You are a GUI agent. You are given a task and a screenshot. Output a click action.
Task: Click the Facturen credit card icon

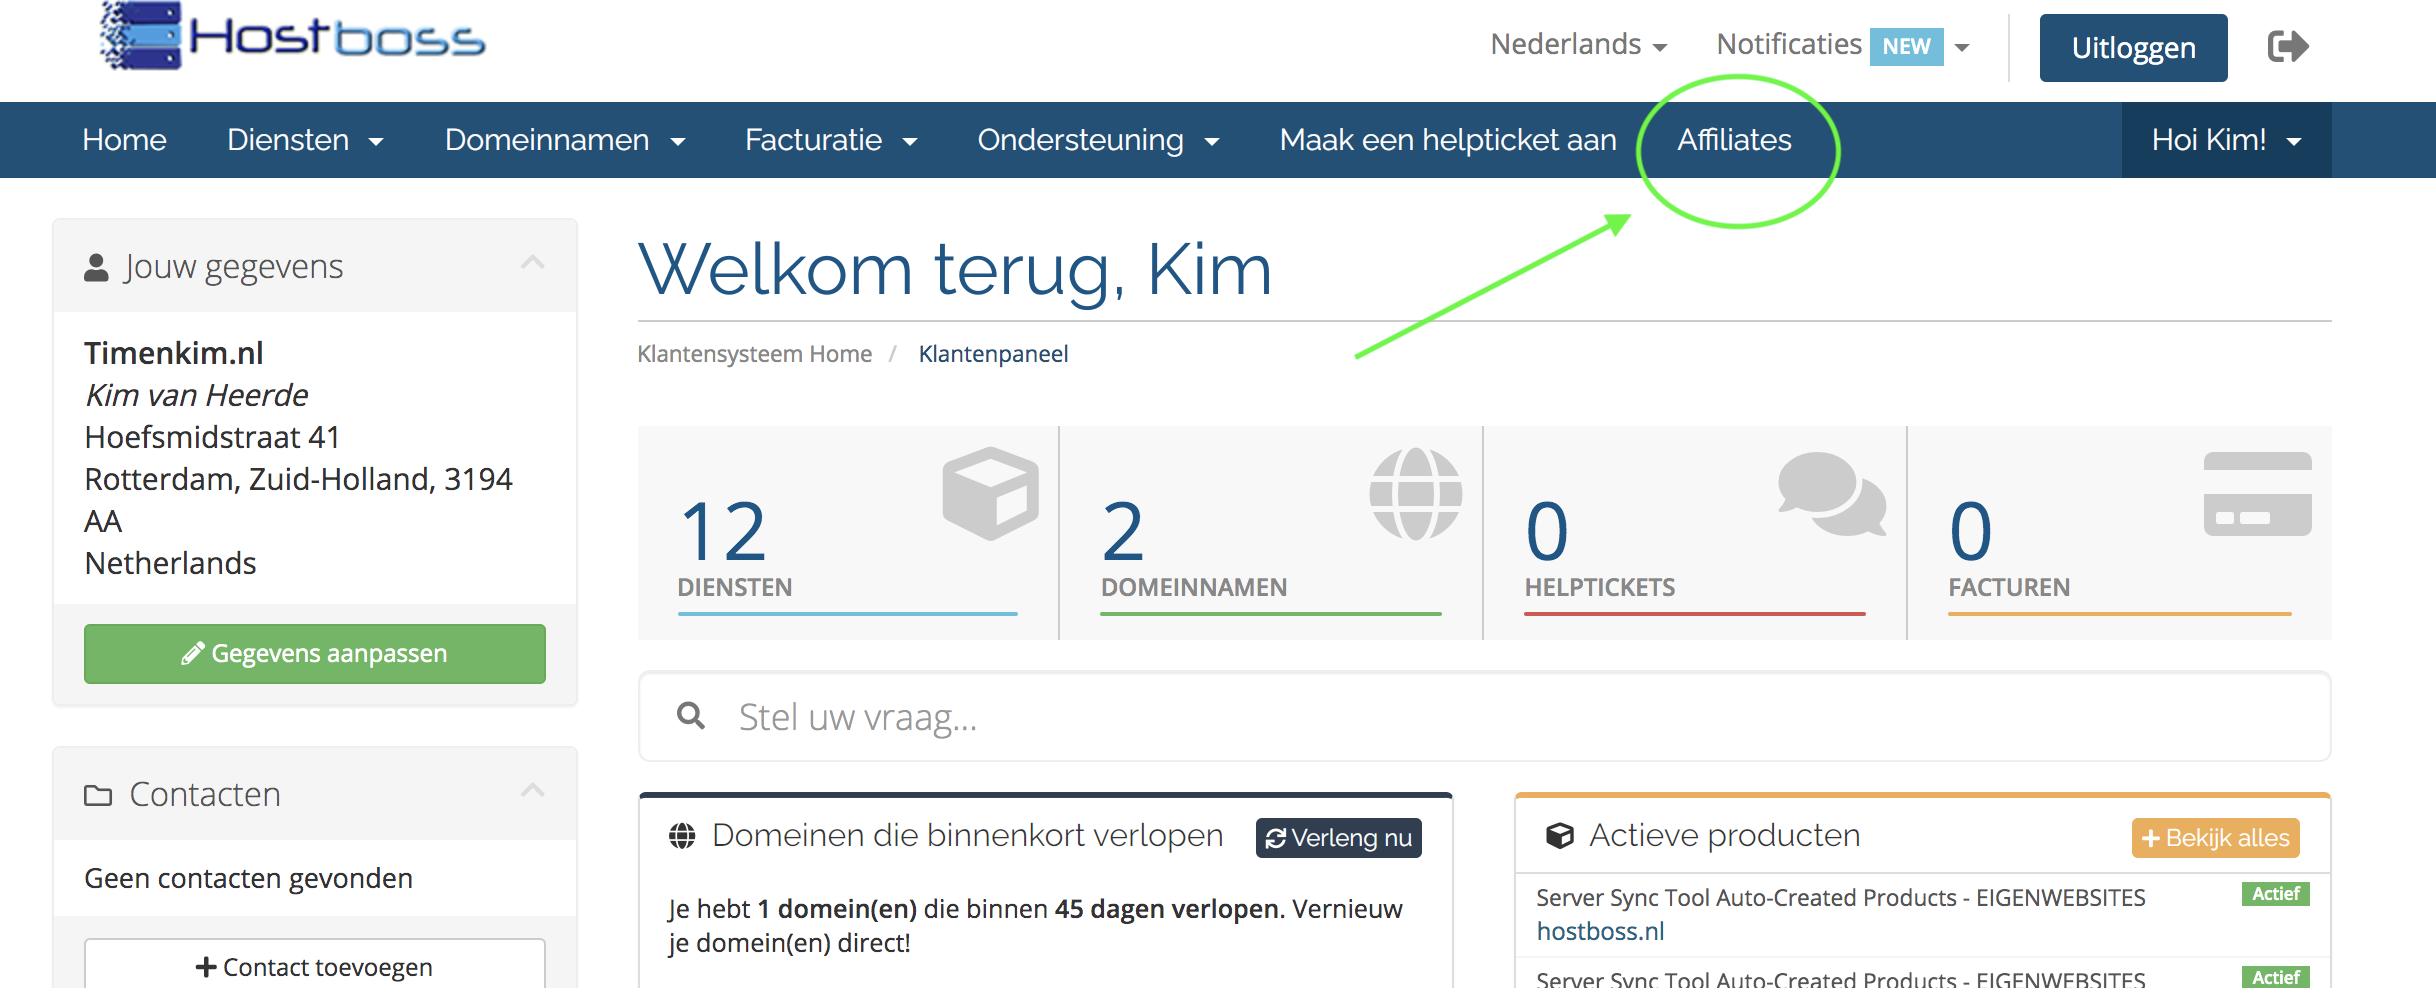tap(2257, 494)
